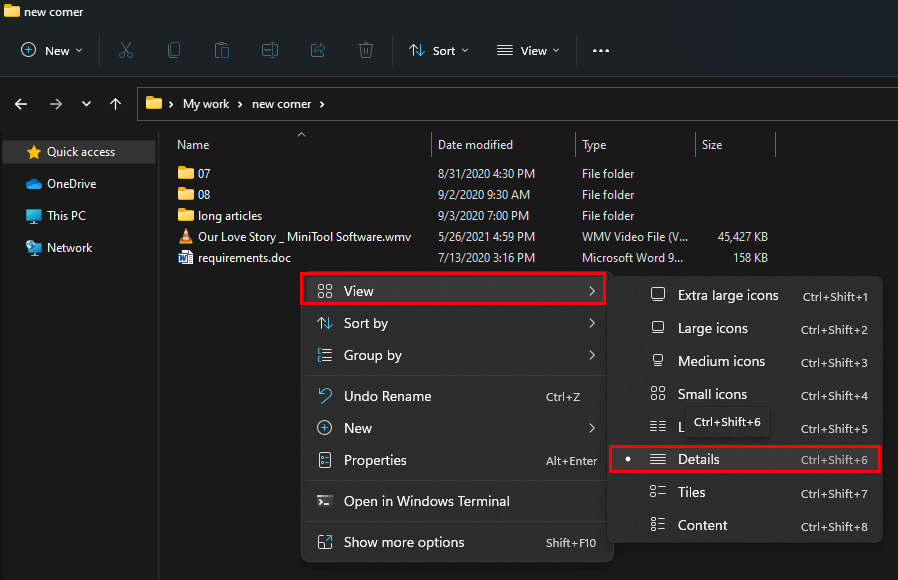
Task: Expand the chevron after My work breadcrumb
Action: tap(240, 104)
